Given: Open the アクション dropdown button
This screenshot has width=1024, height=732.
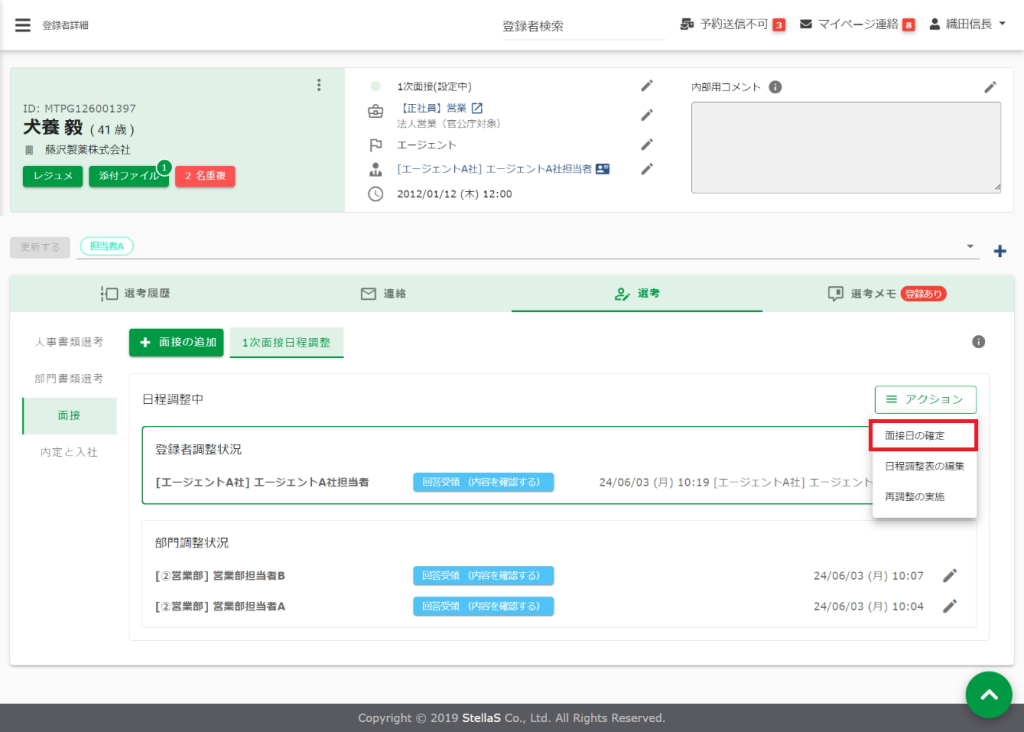Looking at the screenshot, I should click(x=925, y=399).
